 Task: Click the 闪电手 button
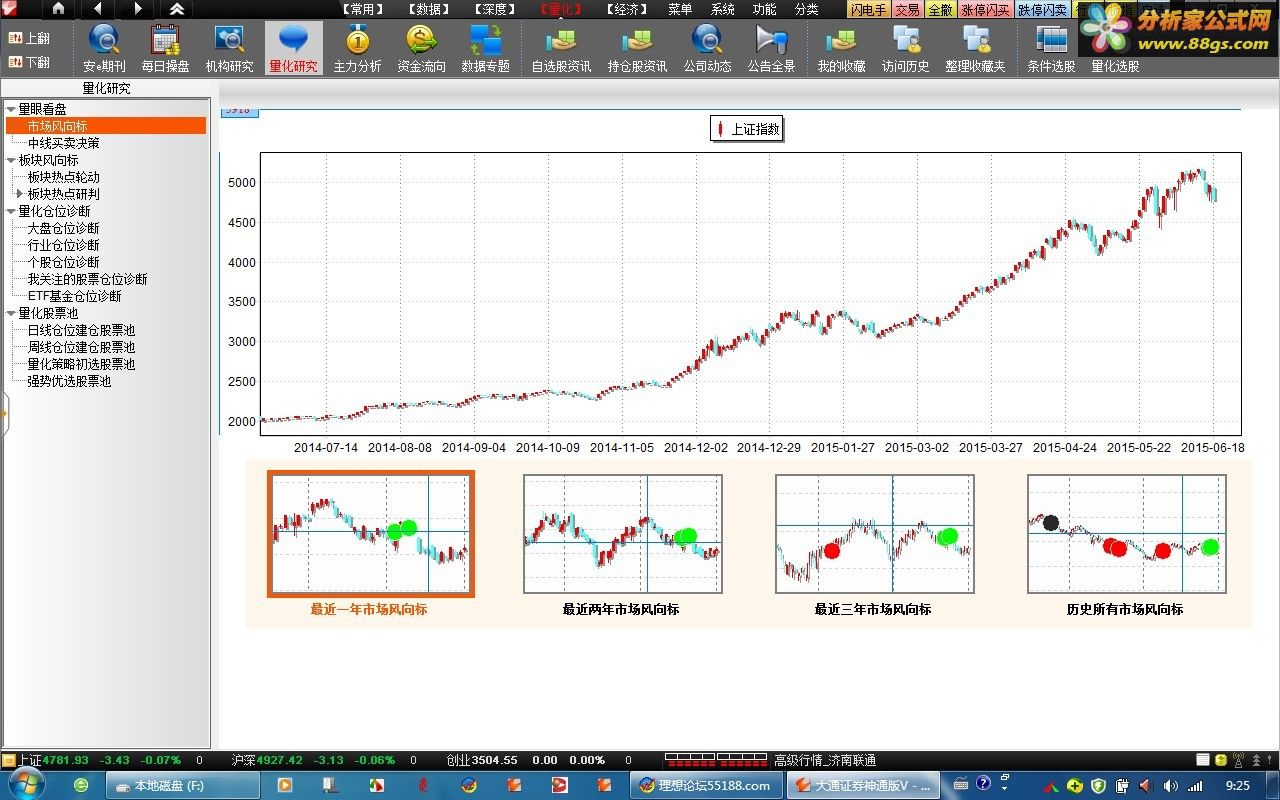(868, 9)
